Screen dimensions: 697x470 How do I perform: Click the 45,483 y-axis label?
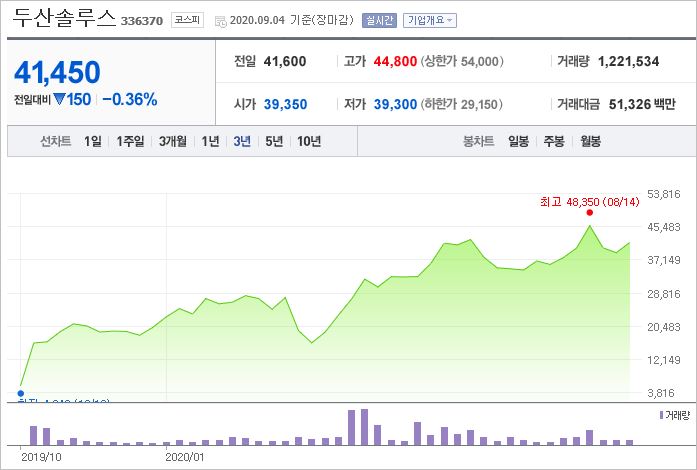tap(664, 227)
